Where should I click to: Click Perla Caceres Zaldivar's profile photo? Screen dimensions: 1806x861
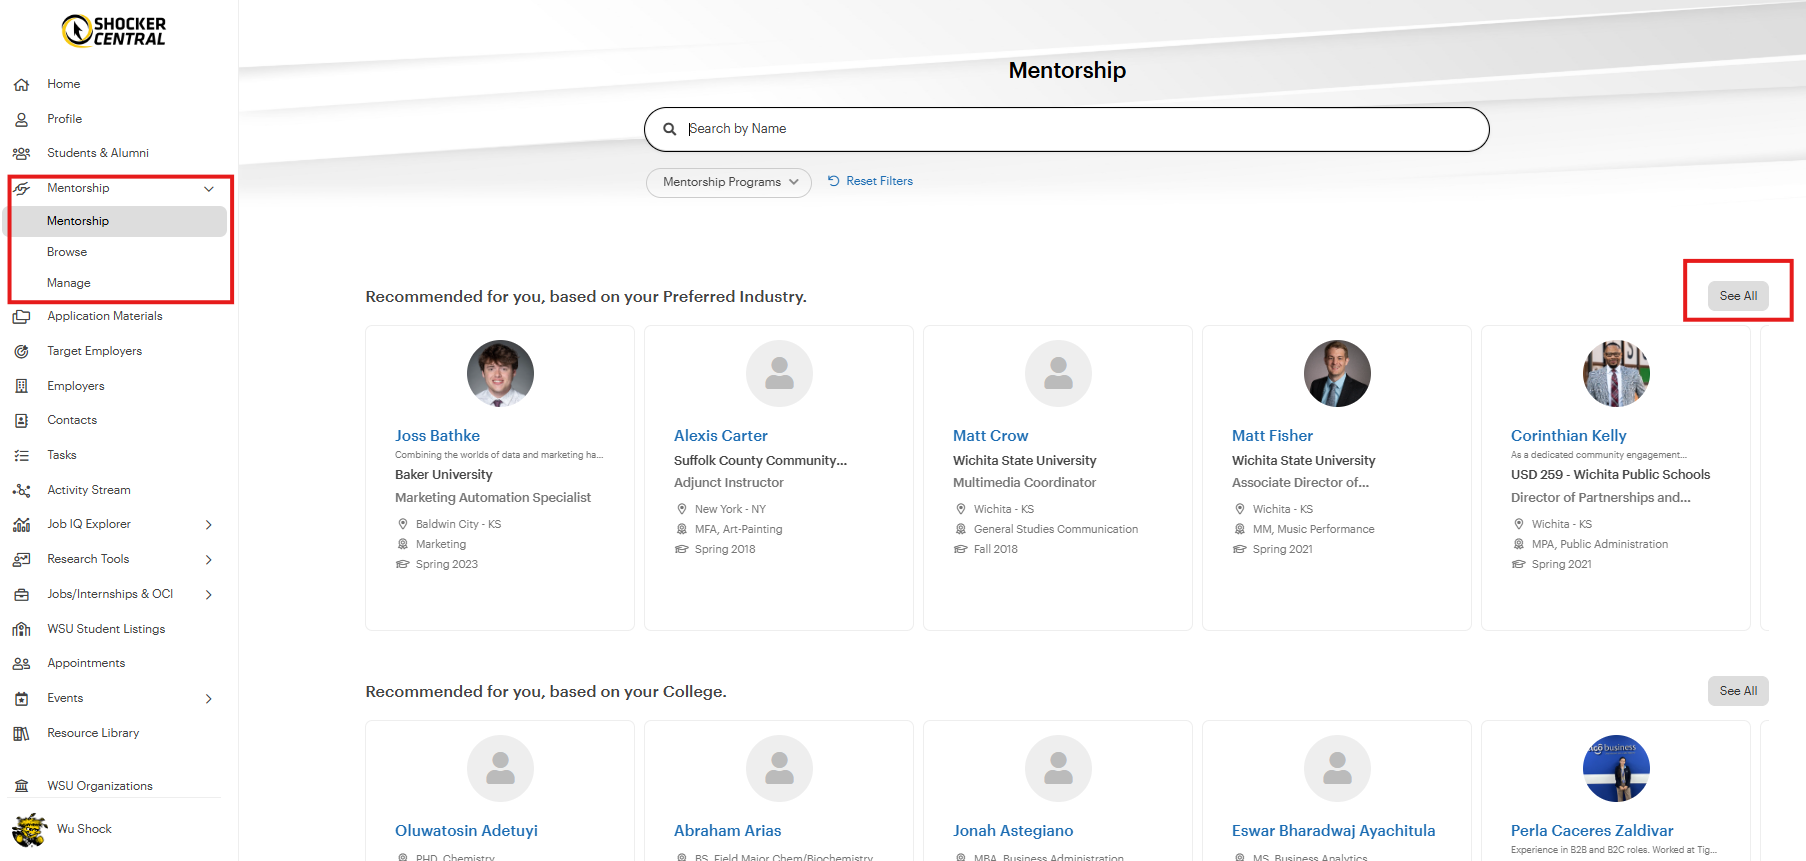(1616, 769)
